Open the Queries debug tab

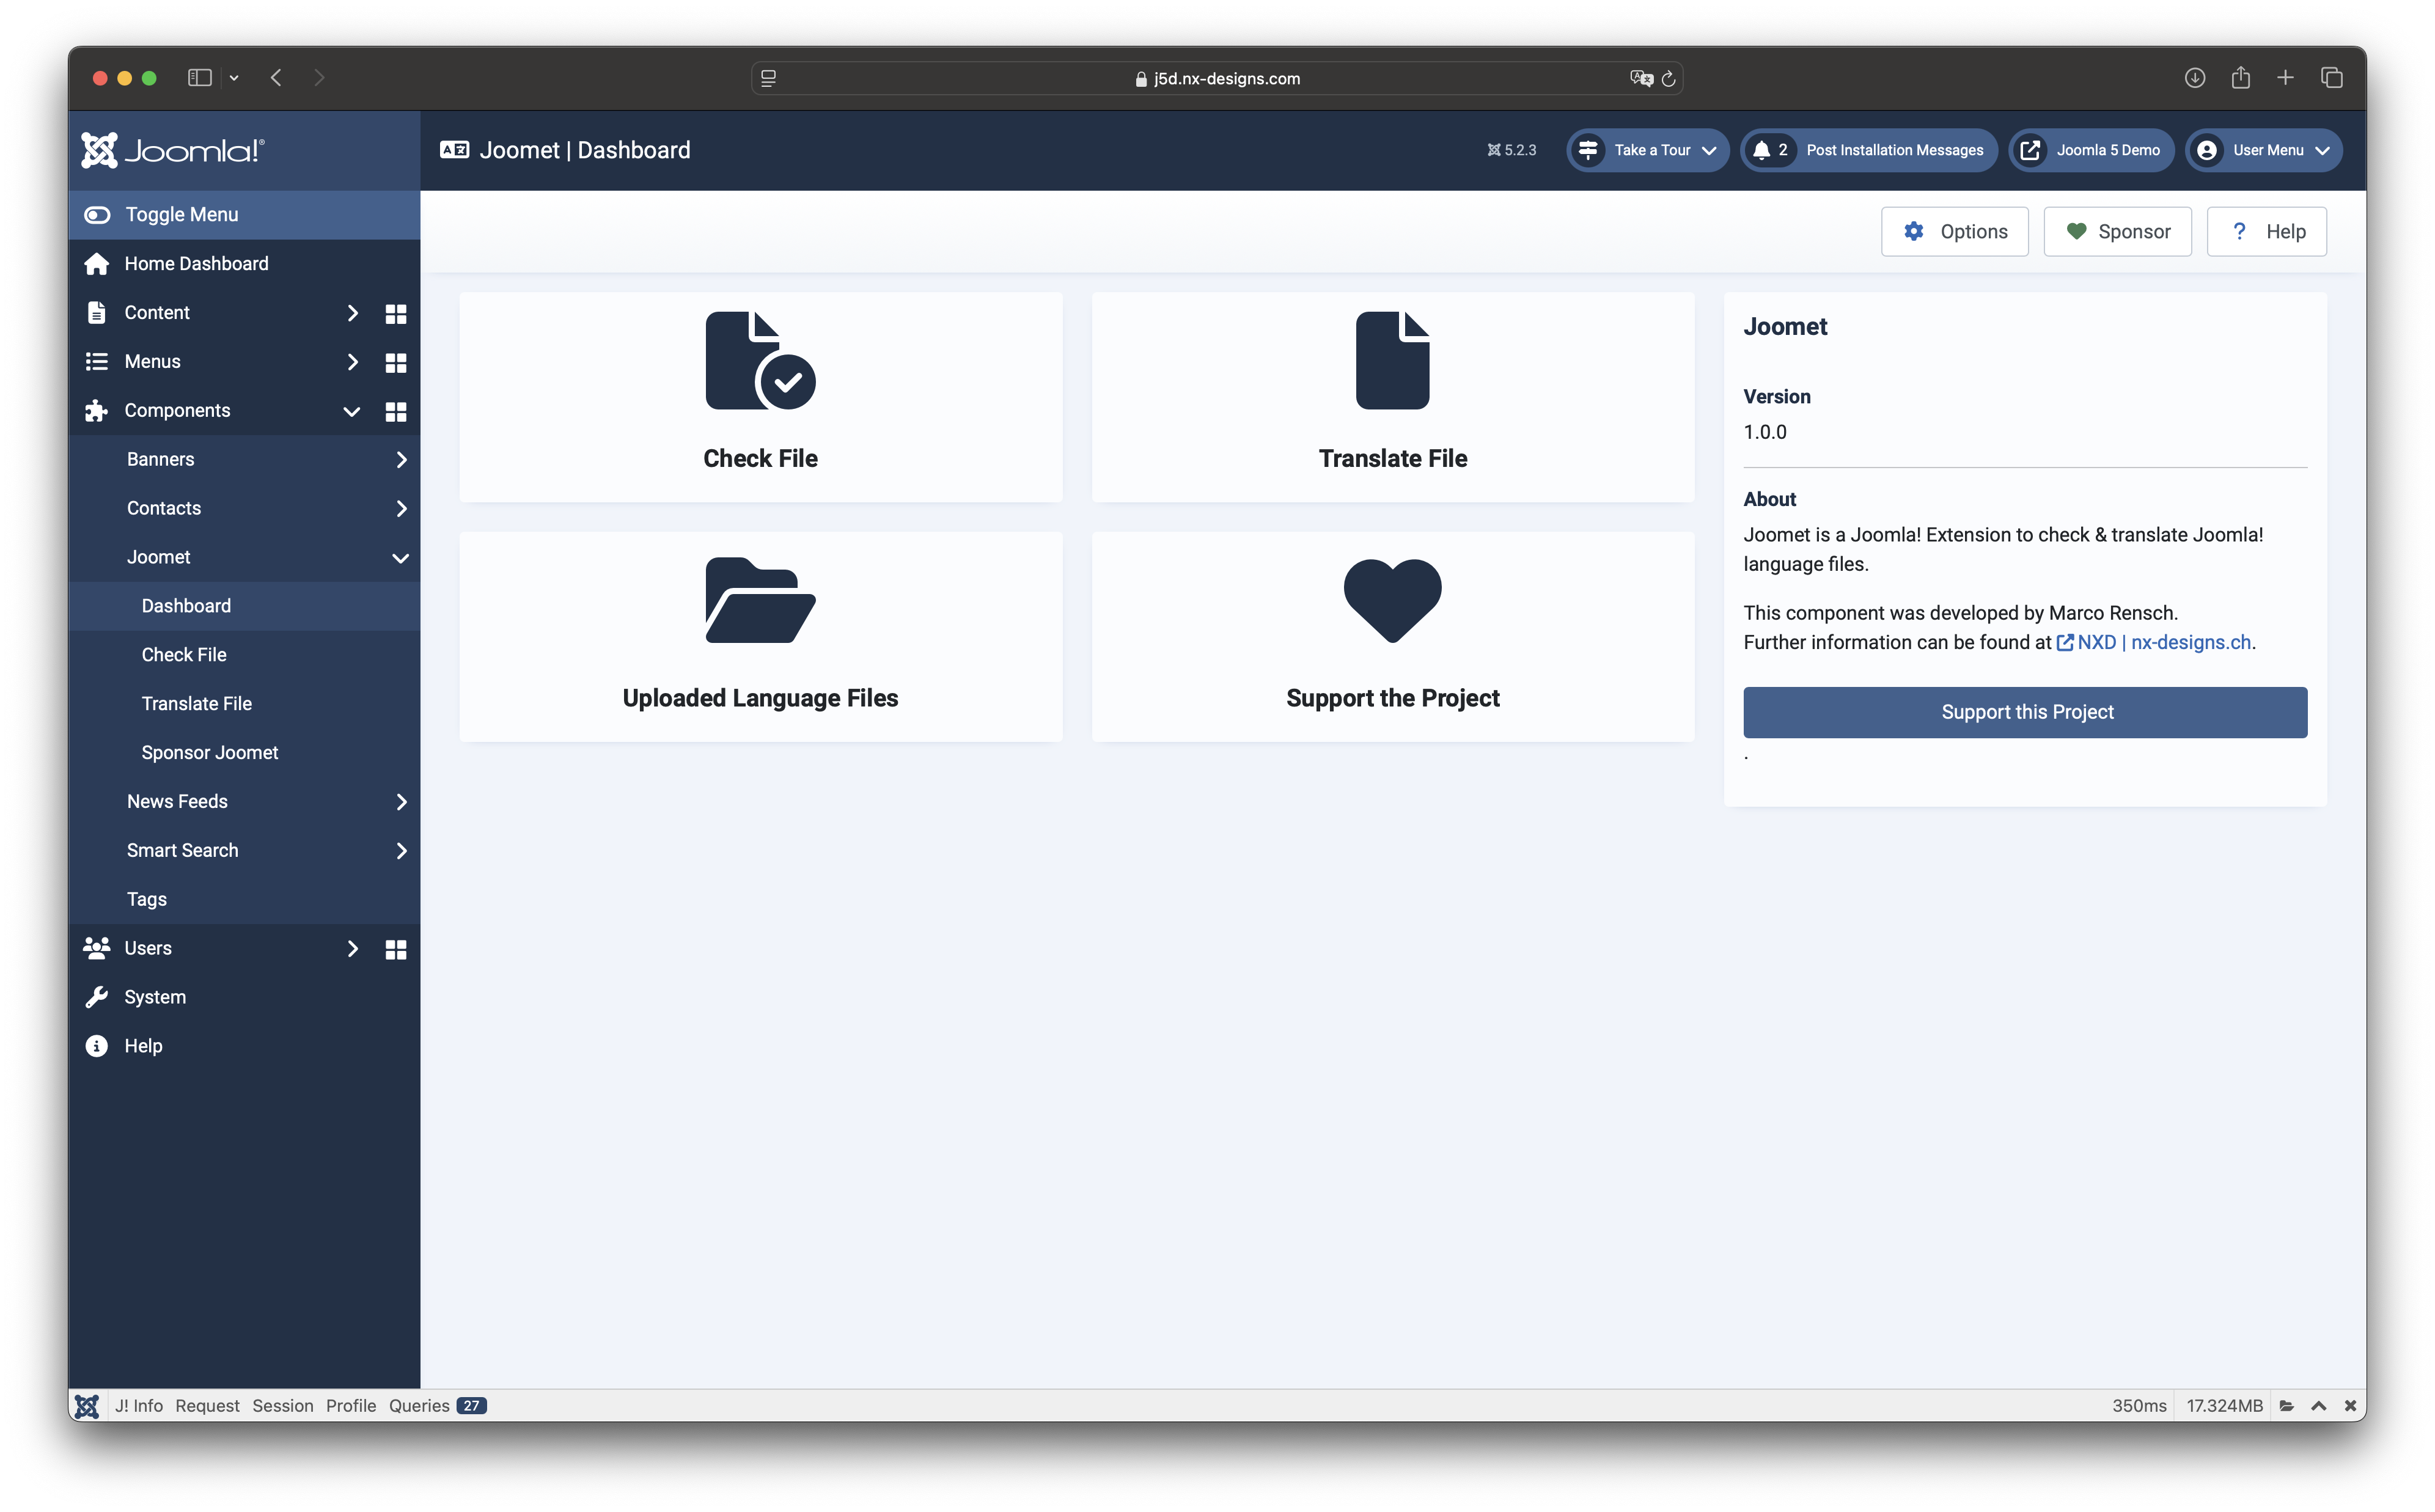point(437,1405)
